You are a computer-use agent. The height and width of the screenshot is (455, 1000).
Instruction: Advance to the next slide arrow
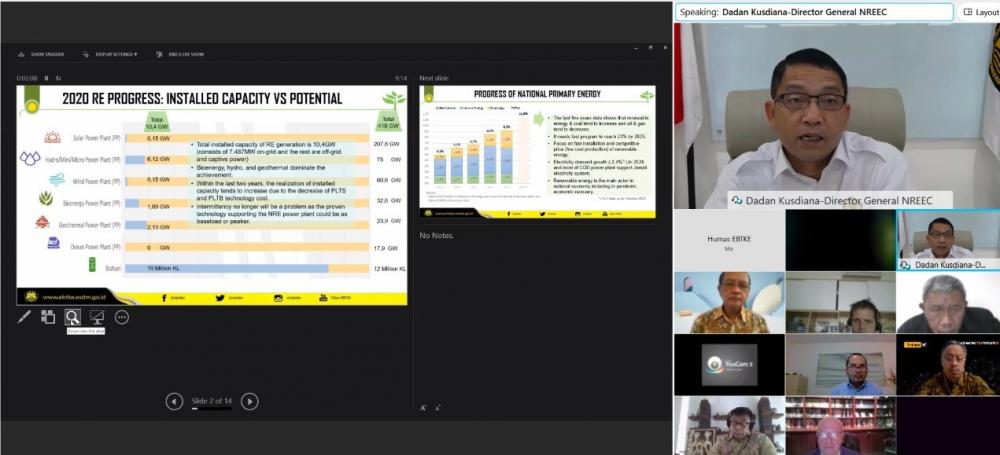pyautogui.click(x=250, y=401)
